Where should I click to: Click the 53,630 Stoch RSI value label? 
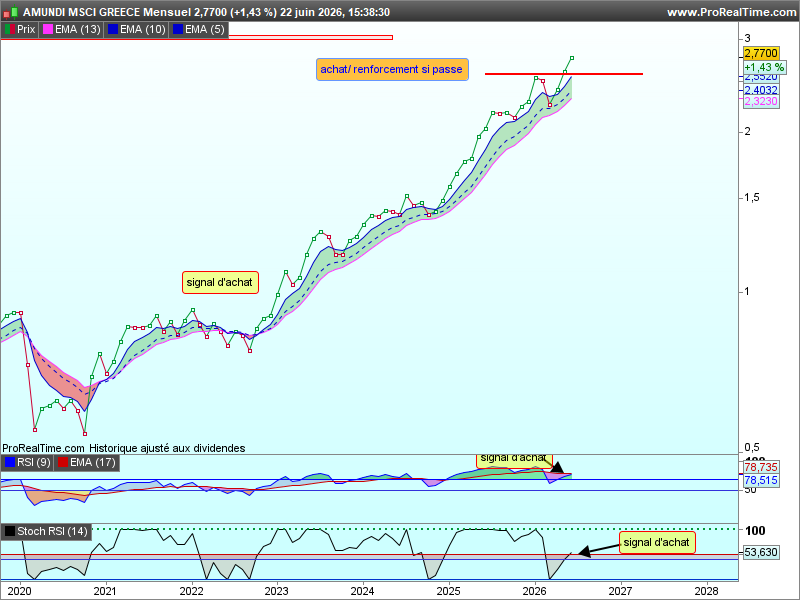(x=761, y=552)
